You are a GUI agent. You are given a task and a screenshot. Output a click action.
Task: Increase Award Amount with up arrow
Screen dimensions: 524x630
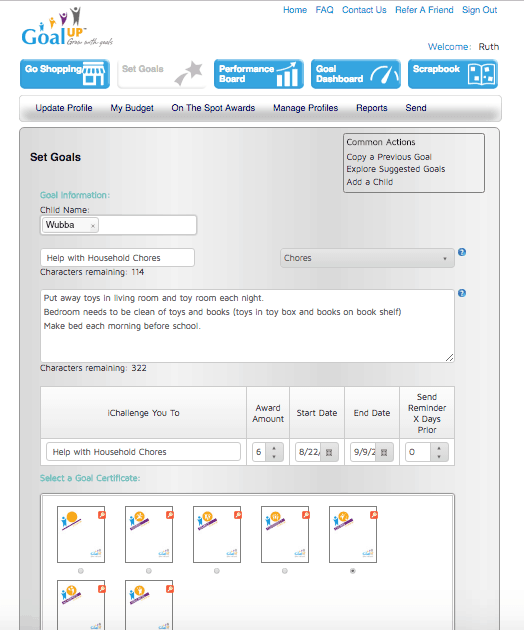pos(274,448)
